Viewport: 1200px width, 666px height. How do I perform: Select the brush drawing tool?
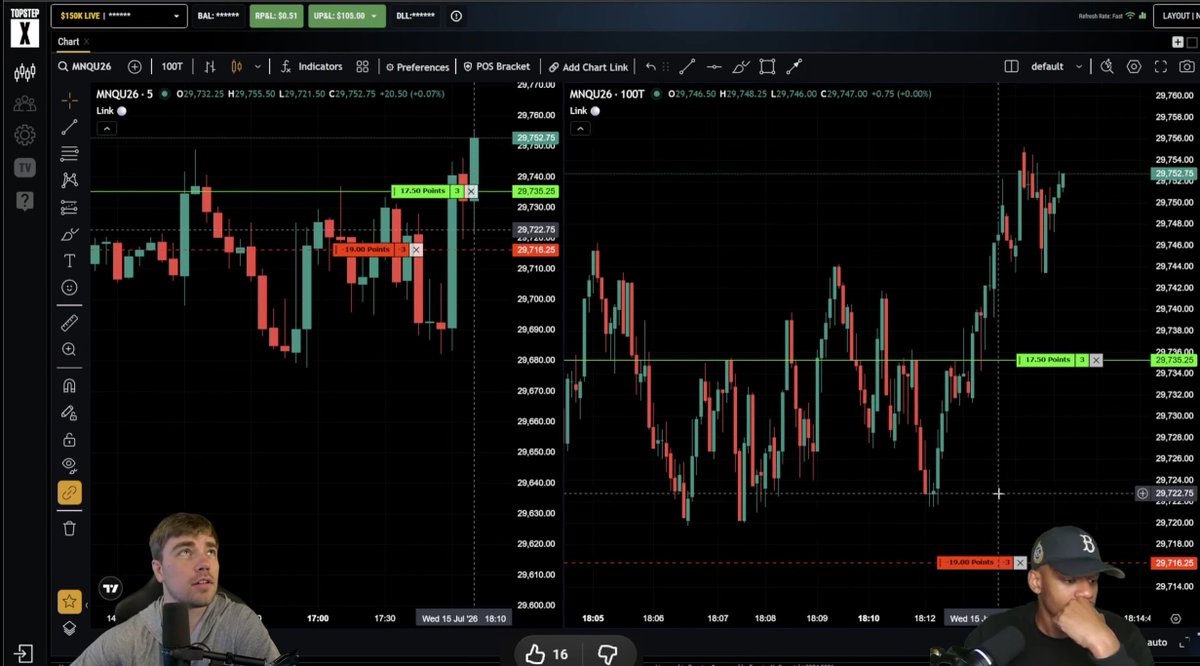pyautogui.click(x=69, y=234)
